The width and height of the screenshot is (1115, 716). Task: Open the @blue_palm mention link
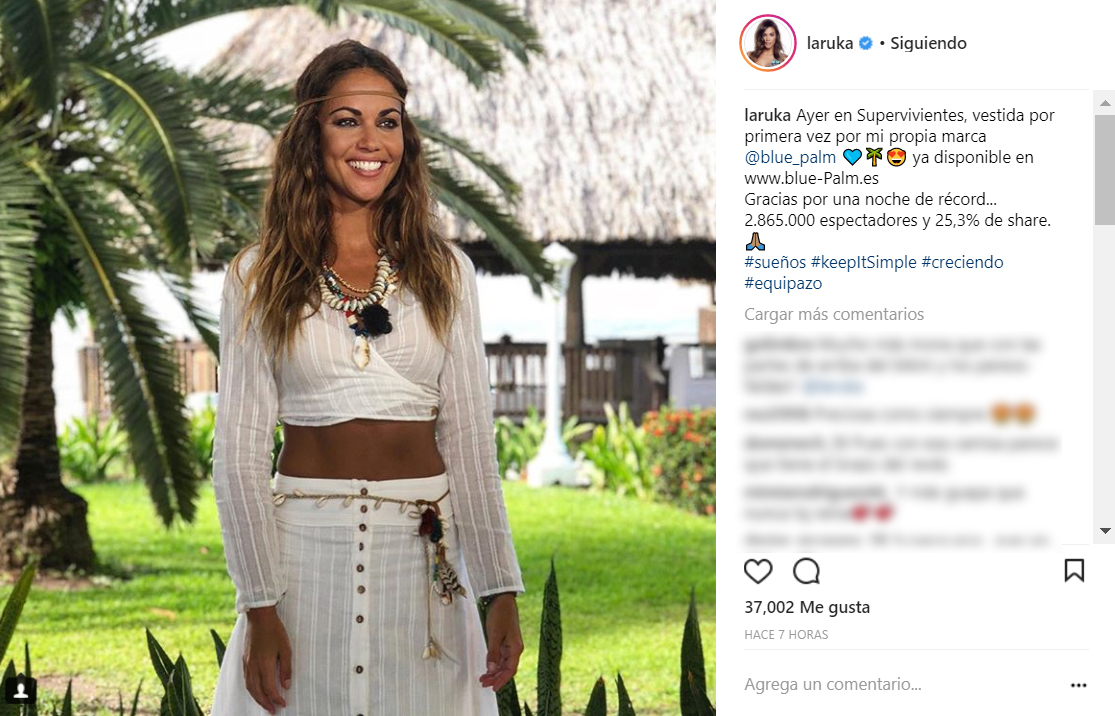[x=790, y=157]
